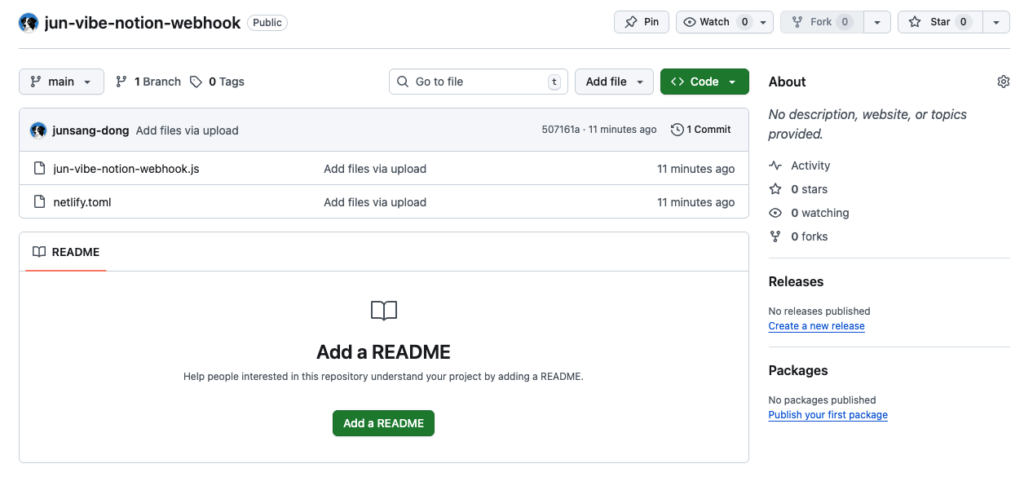The image size is (1024, 477).
Task: Click Create a new release
Action: click(816, 325)
